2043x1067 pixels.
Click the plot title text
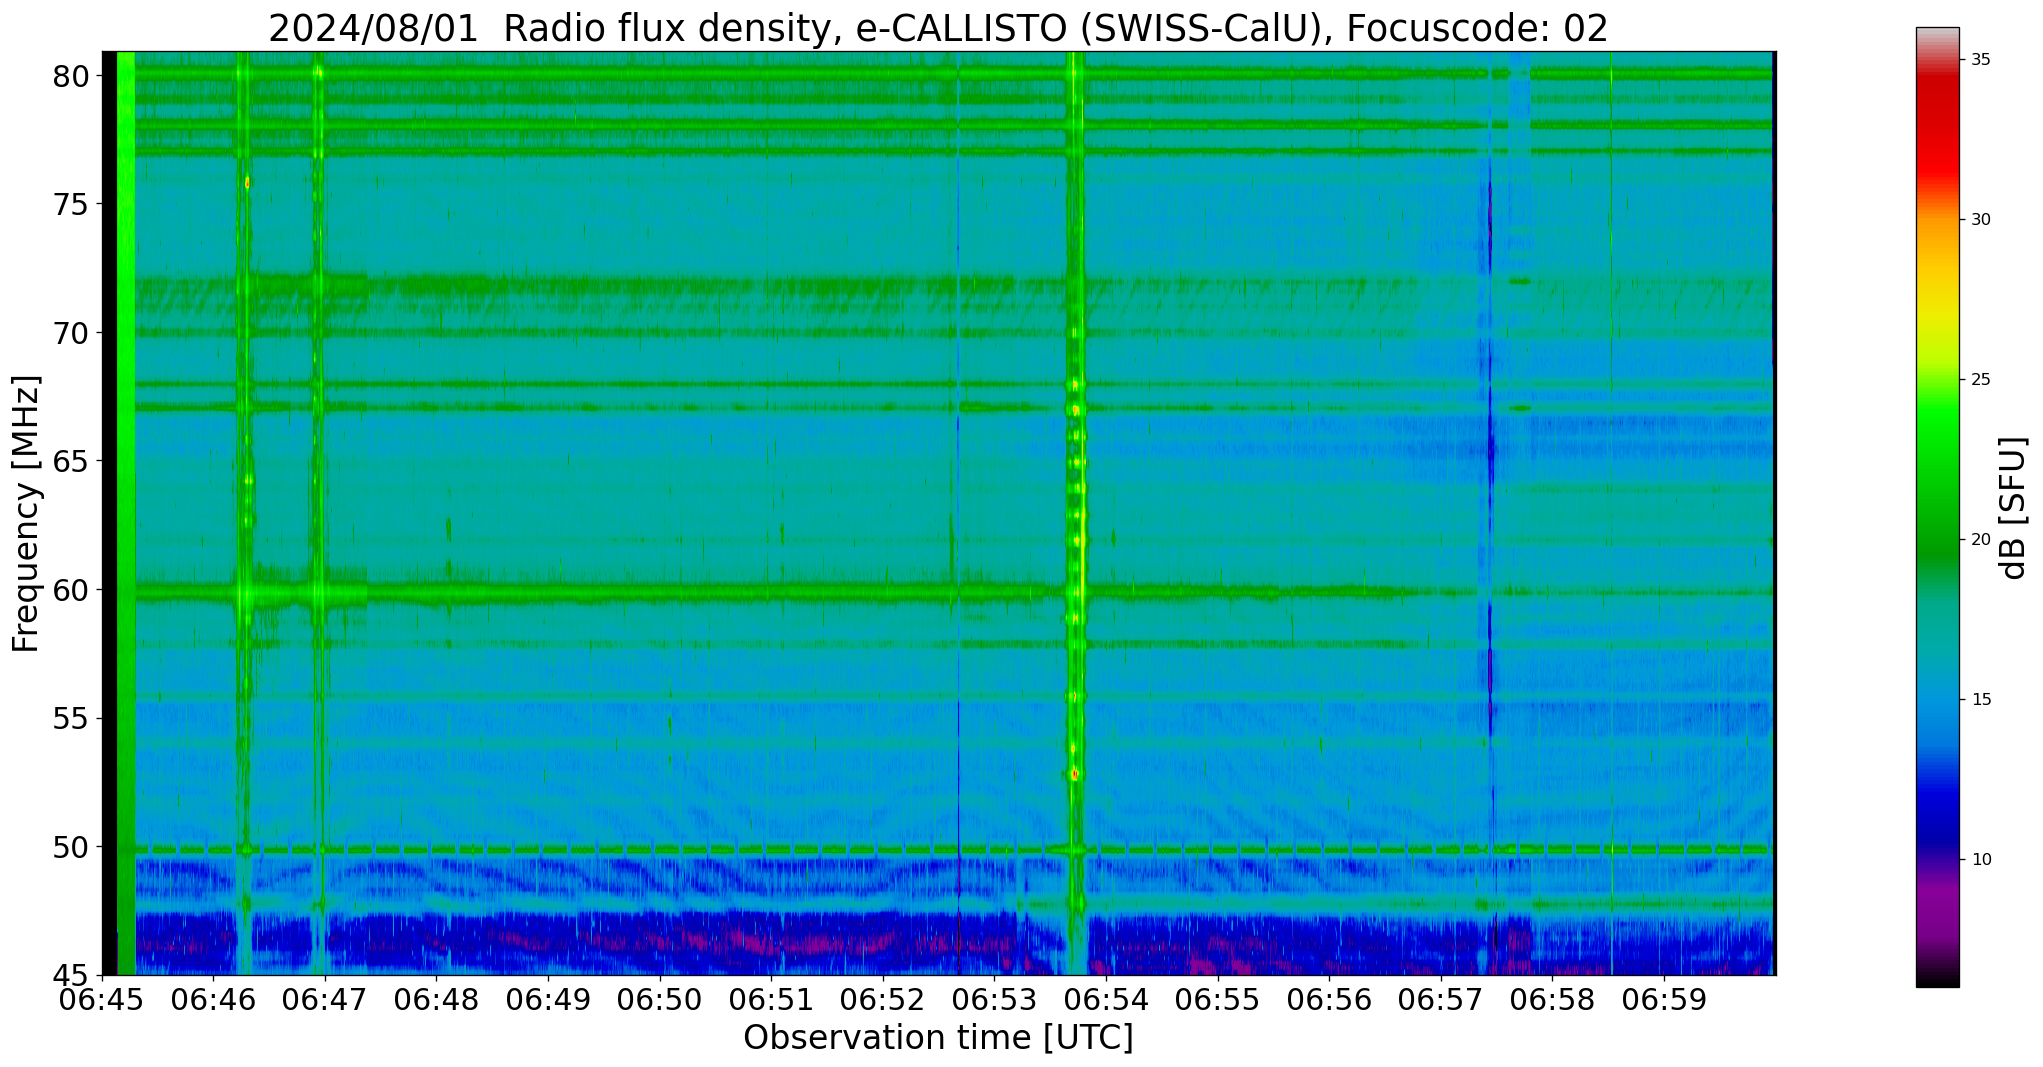click(938, 28)
